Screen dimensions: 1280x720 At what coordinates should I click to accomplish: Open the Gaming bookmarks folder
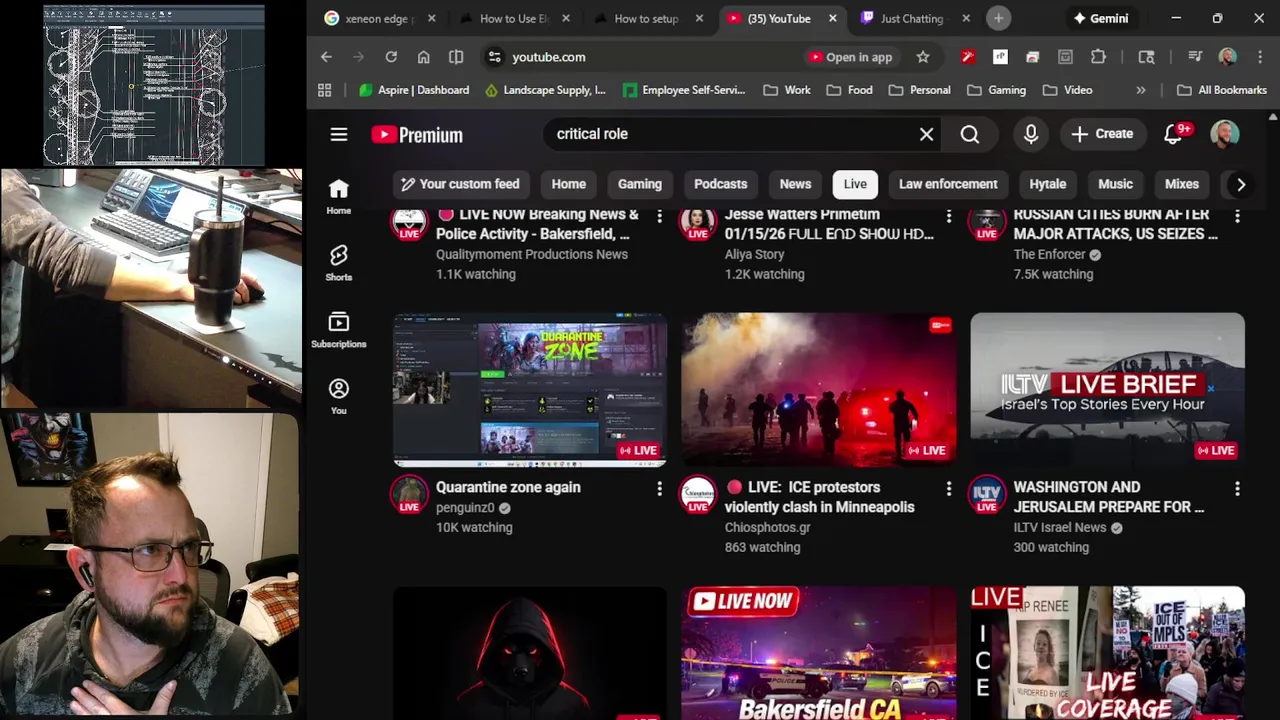coord(996,90)
